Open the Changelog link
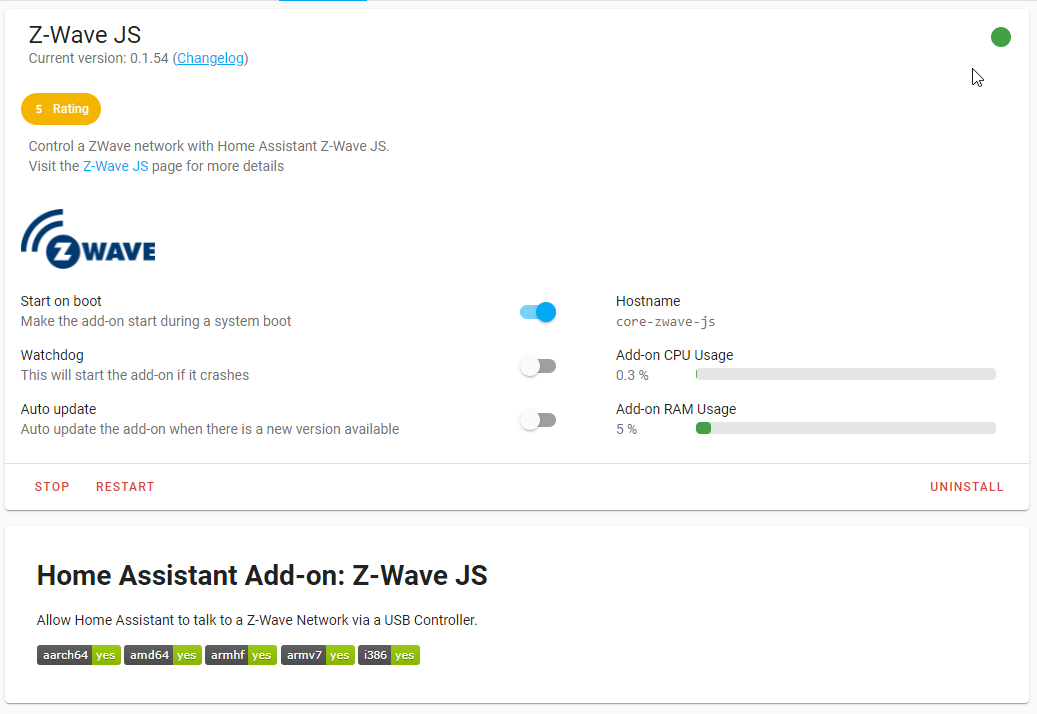 point(210,58)
